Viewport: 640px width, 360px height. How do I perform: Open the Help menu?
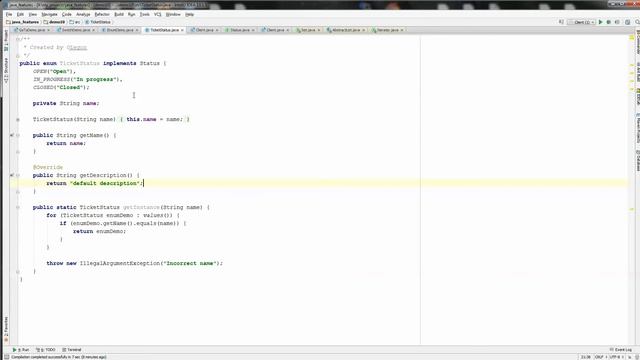[189, 14]
